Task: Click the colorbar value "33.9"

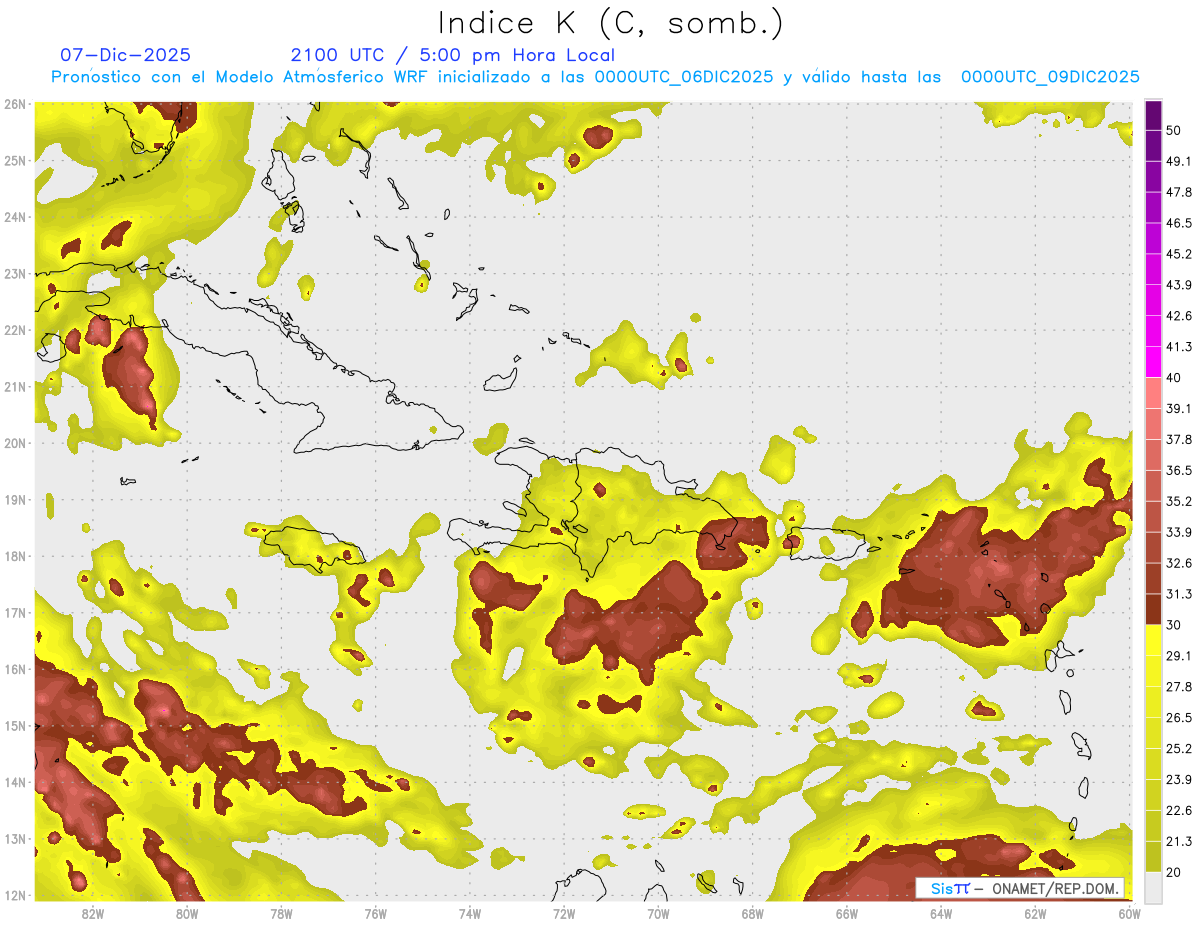Action: [x=1179, y=532]
